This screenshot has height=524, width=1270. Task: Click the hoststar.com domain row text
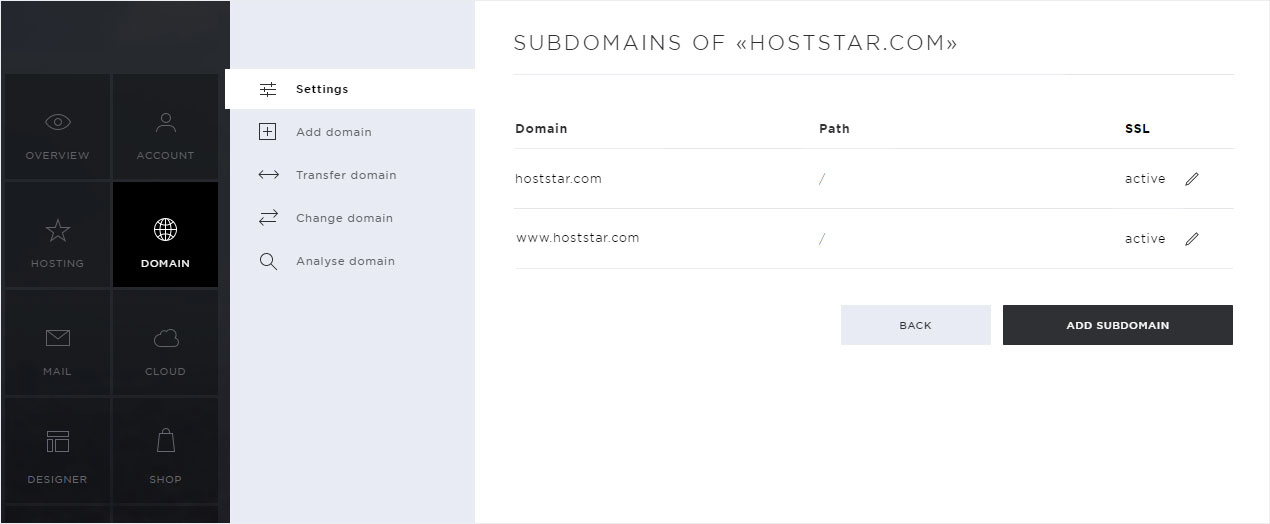coord(558,179)
